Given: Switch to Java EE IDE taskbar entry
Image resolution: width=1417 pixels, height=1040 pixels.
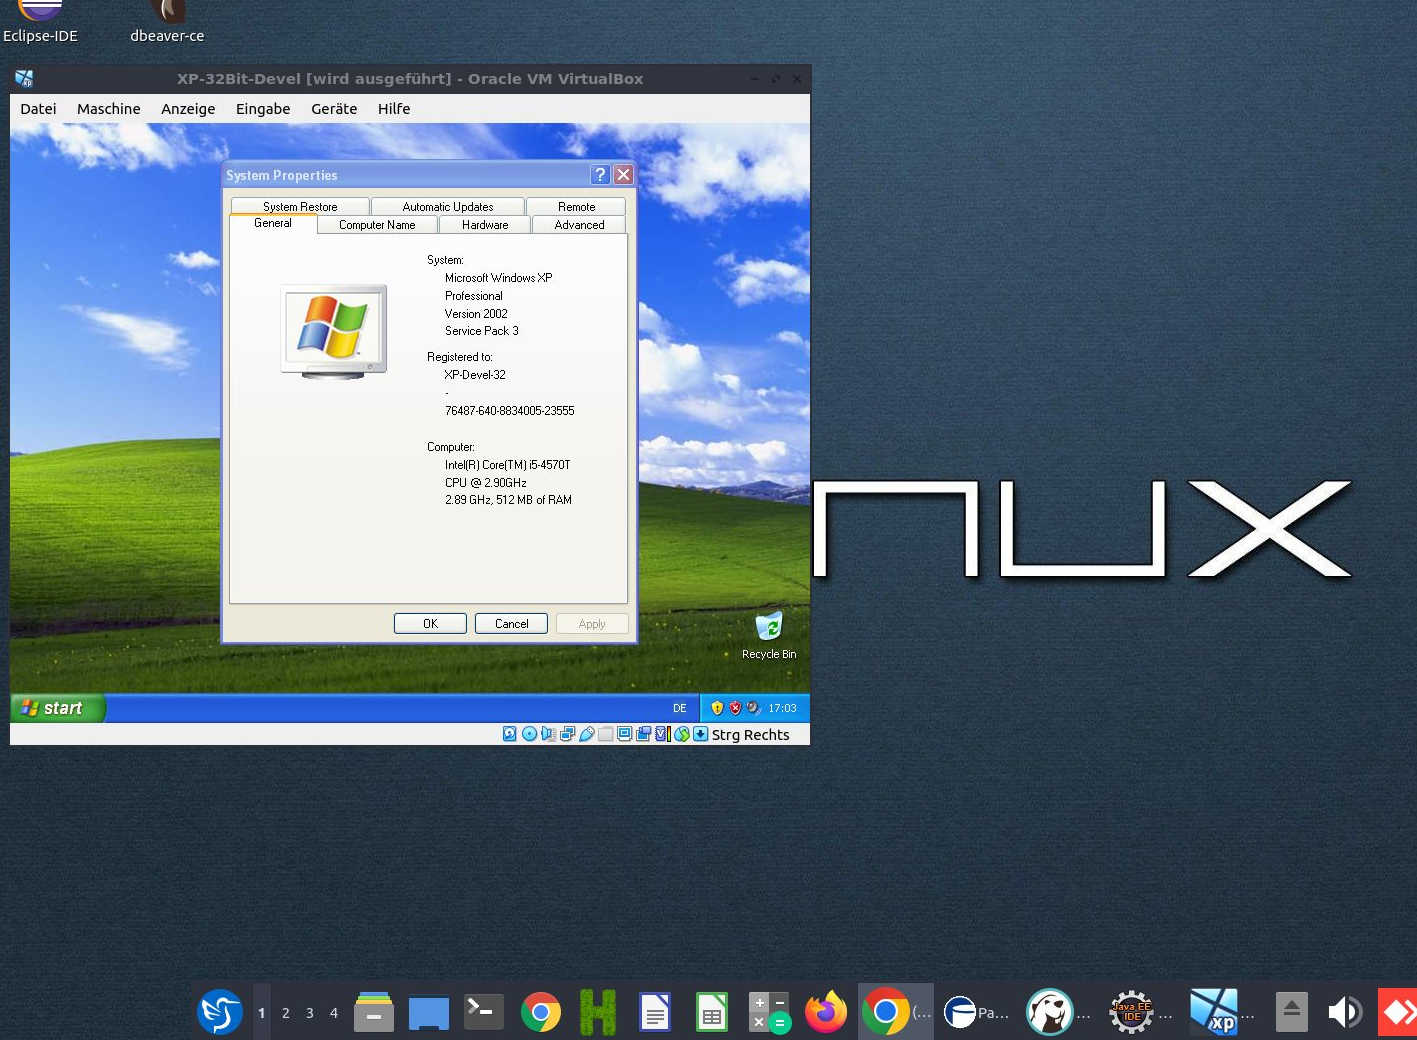Looking at the screenshot, I should [1142, 1012].
